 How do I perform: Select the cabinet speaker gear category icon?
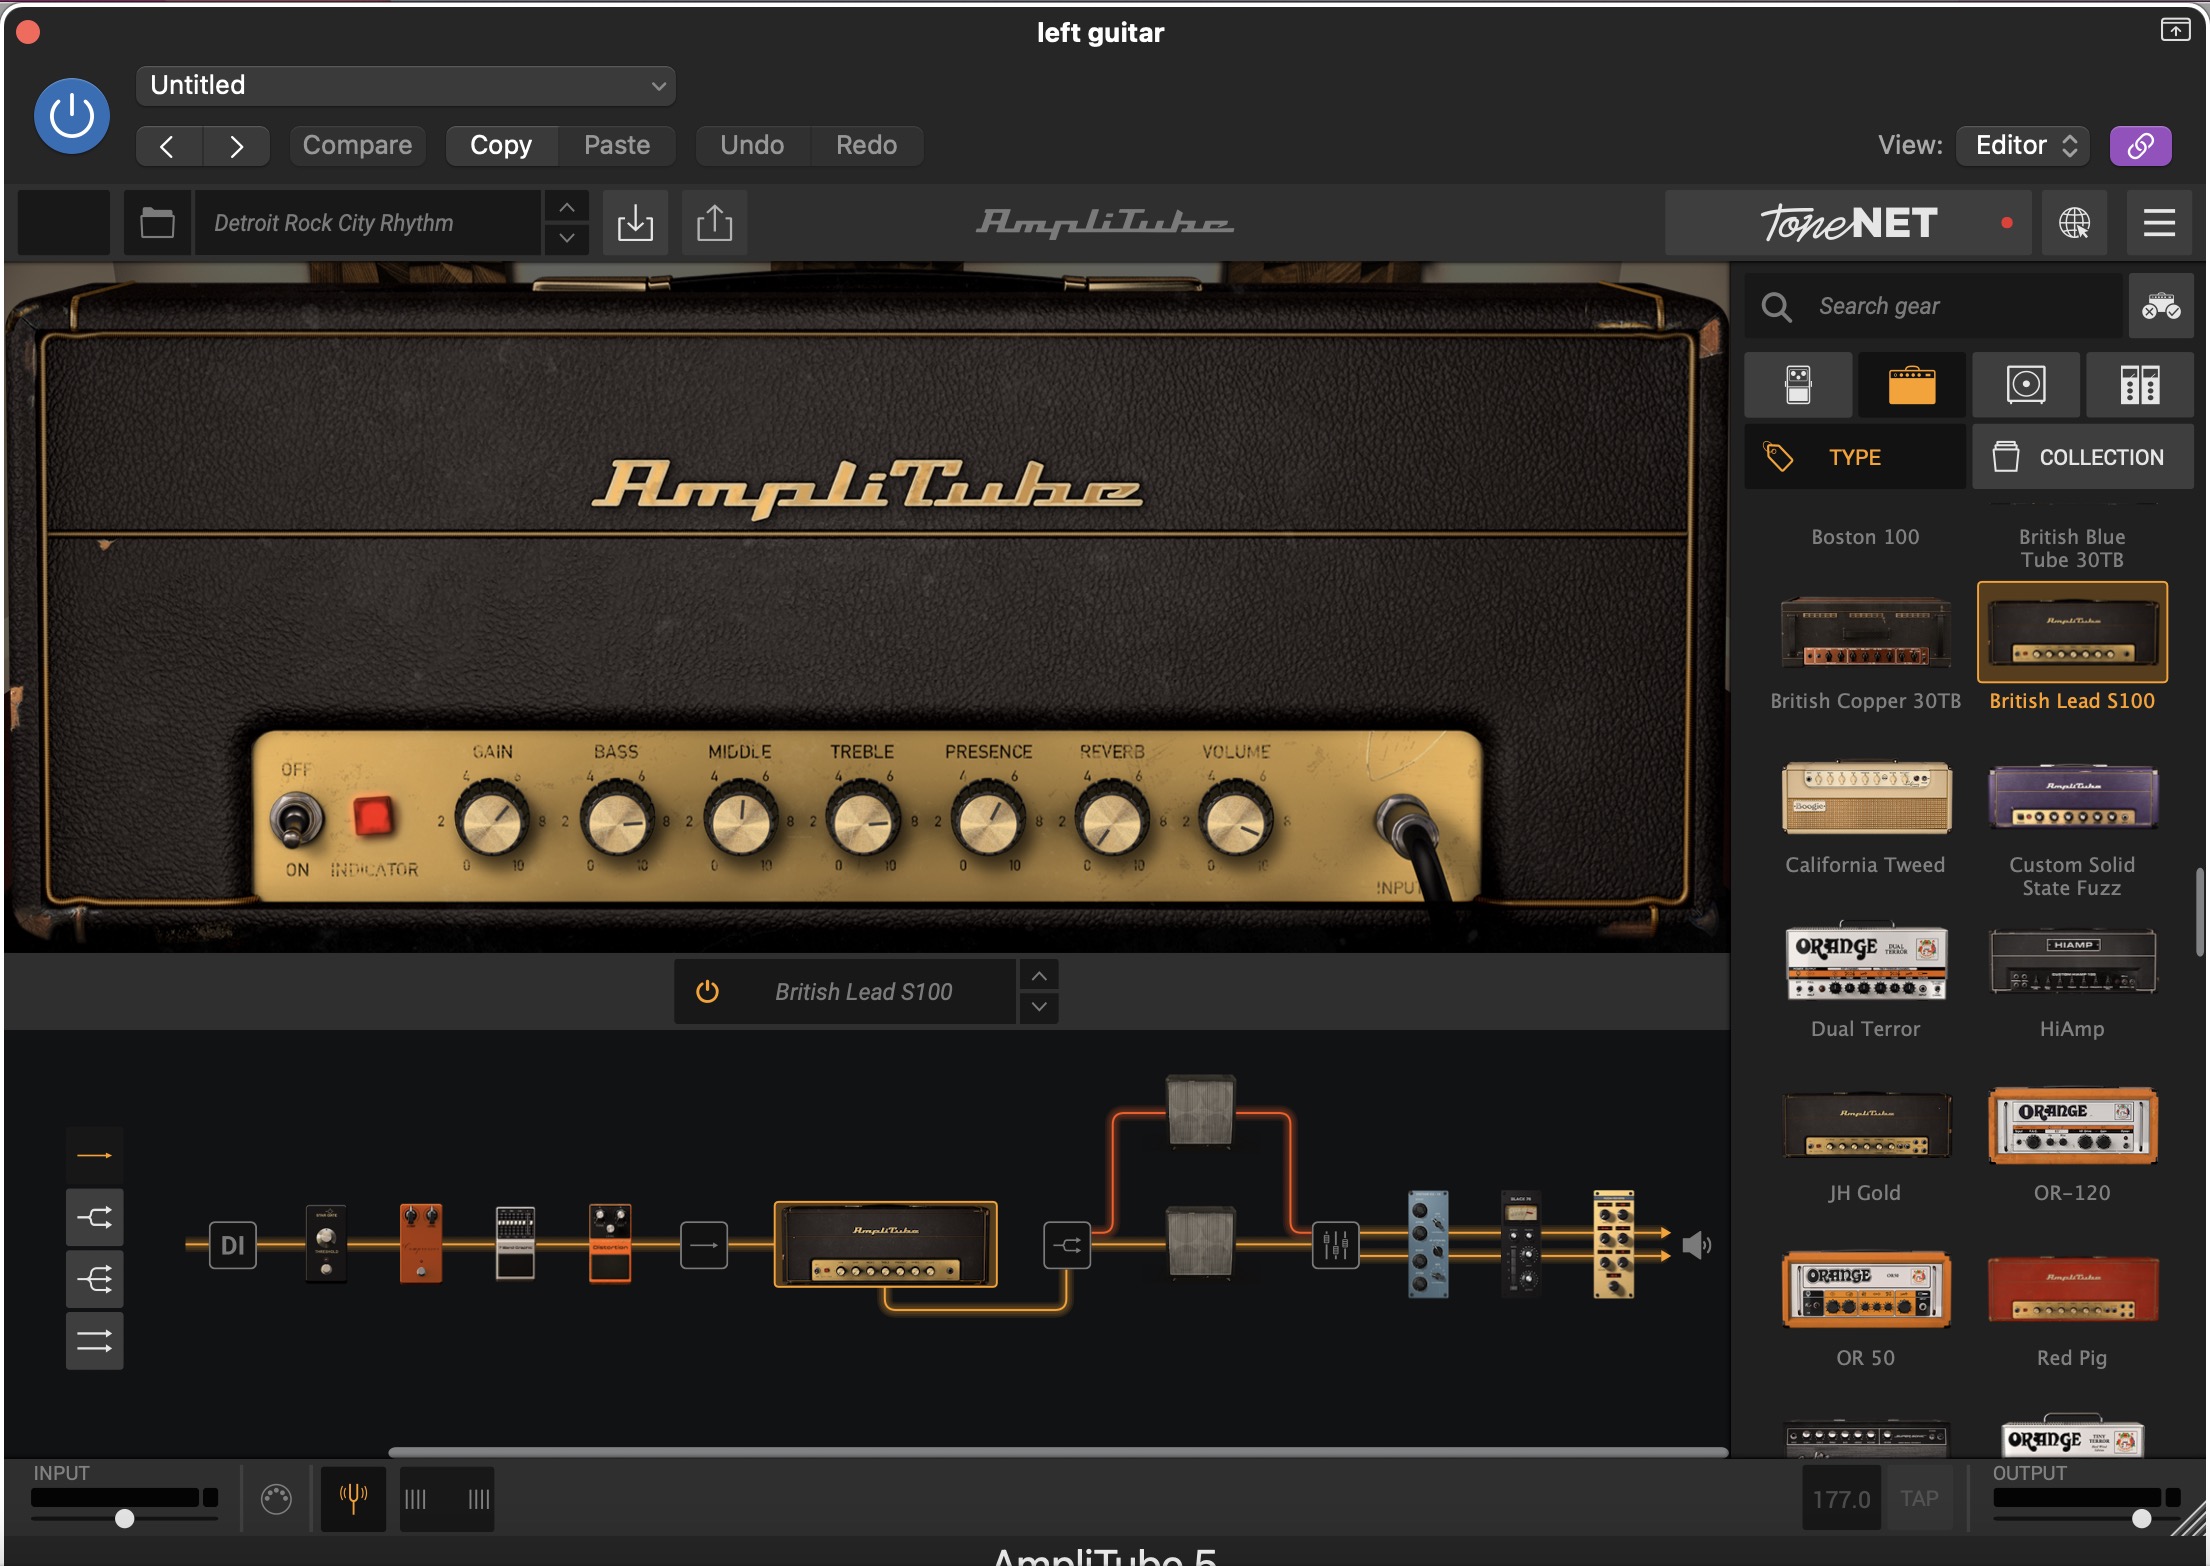click(x=2025, y=385)
